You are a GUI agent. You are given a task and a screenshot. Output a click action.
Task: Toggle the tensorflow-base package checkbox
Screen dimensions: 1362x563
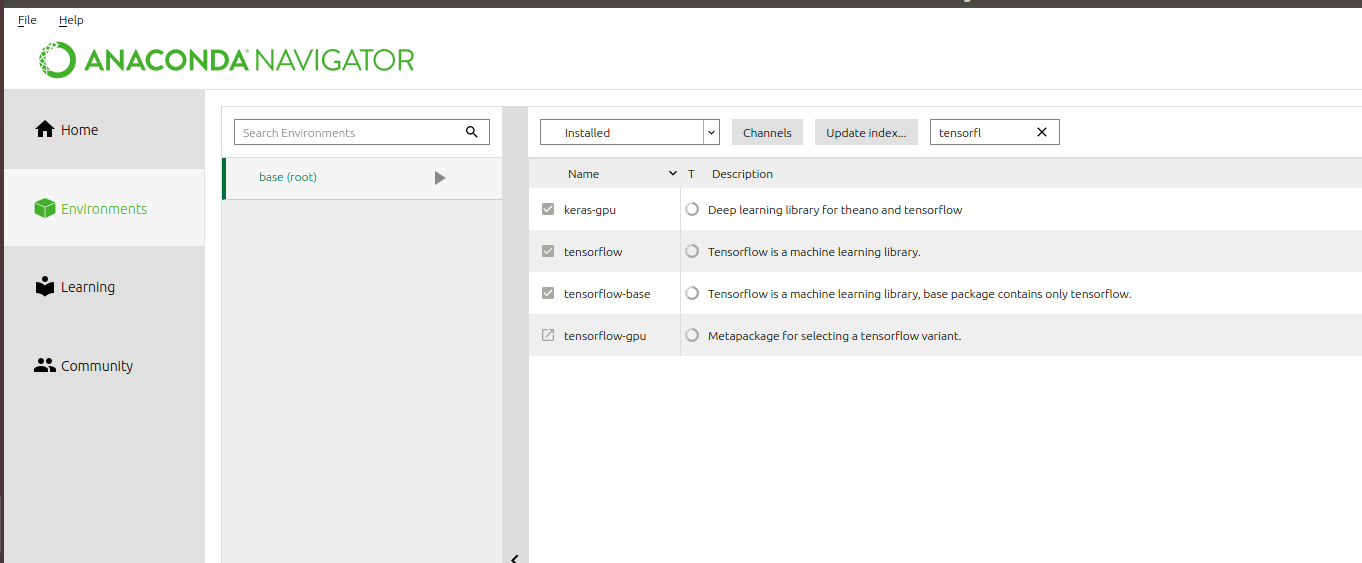coord(547,294)
